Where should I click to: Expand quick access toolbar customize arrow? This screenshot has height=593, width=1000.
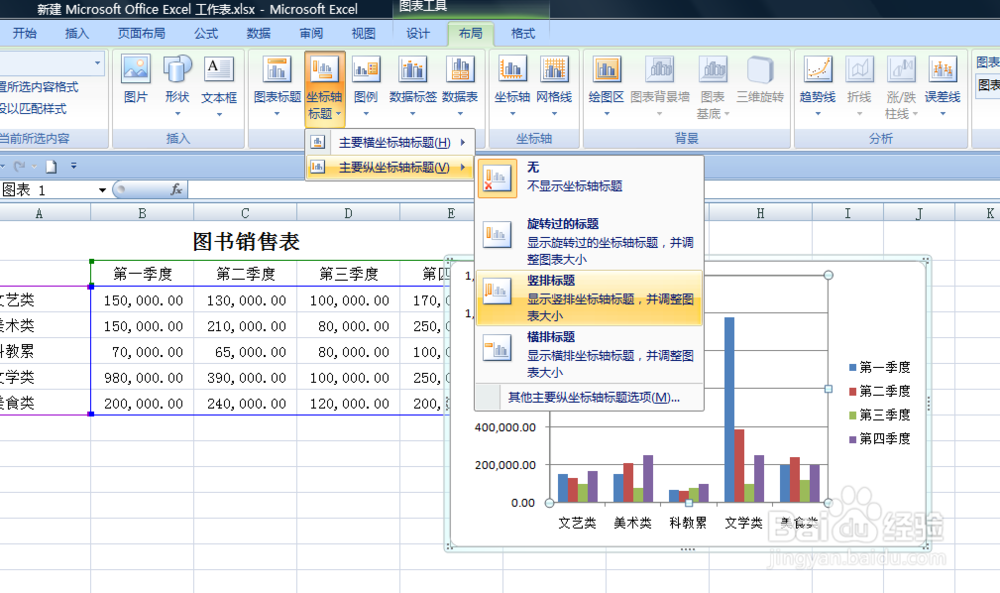point(73,166)
